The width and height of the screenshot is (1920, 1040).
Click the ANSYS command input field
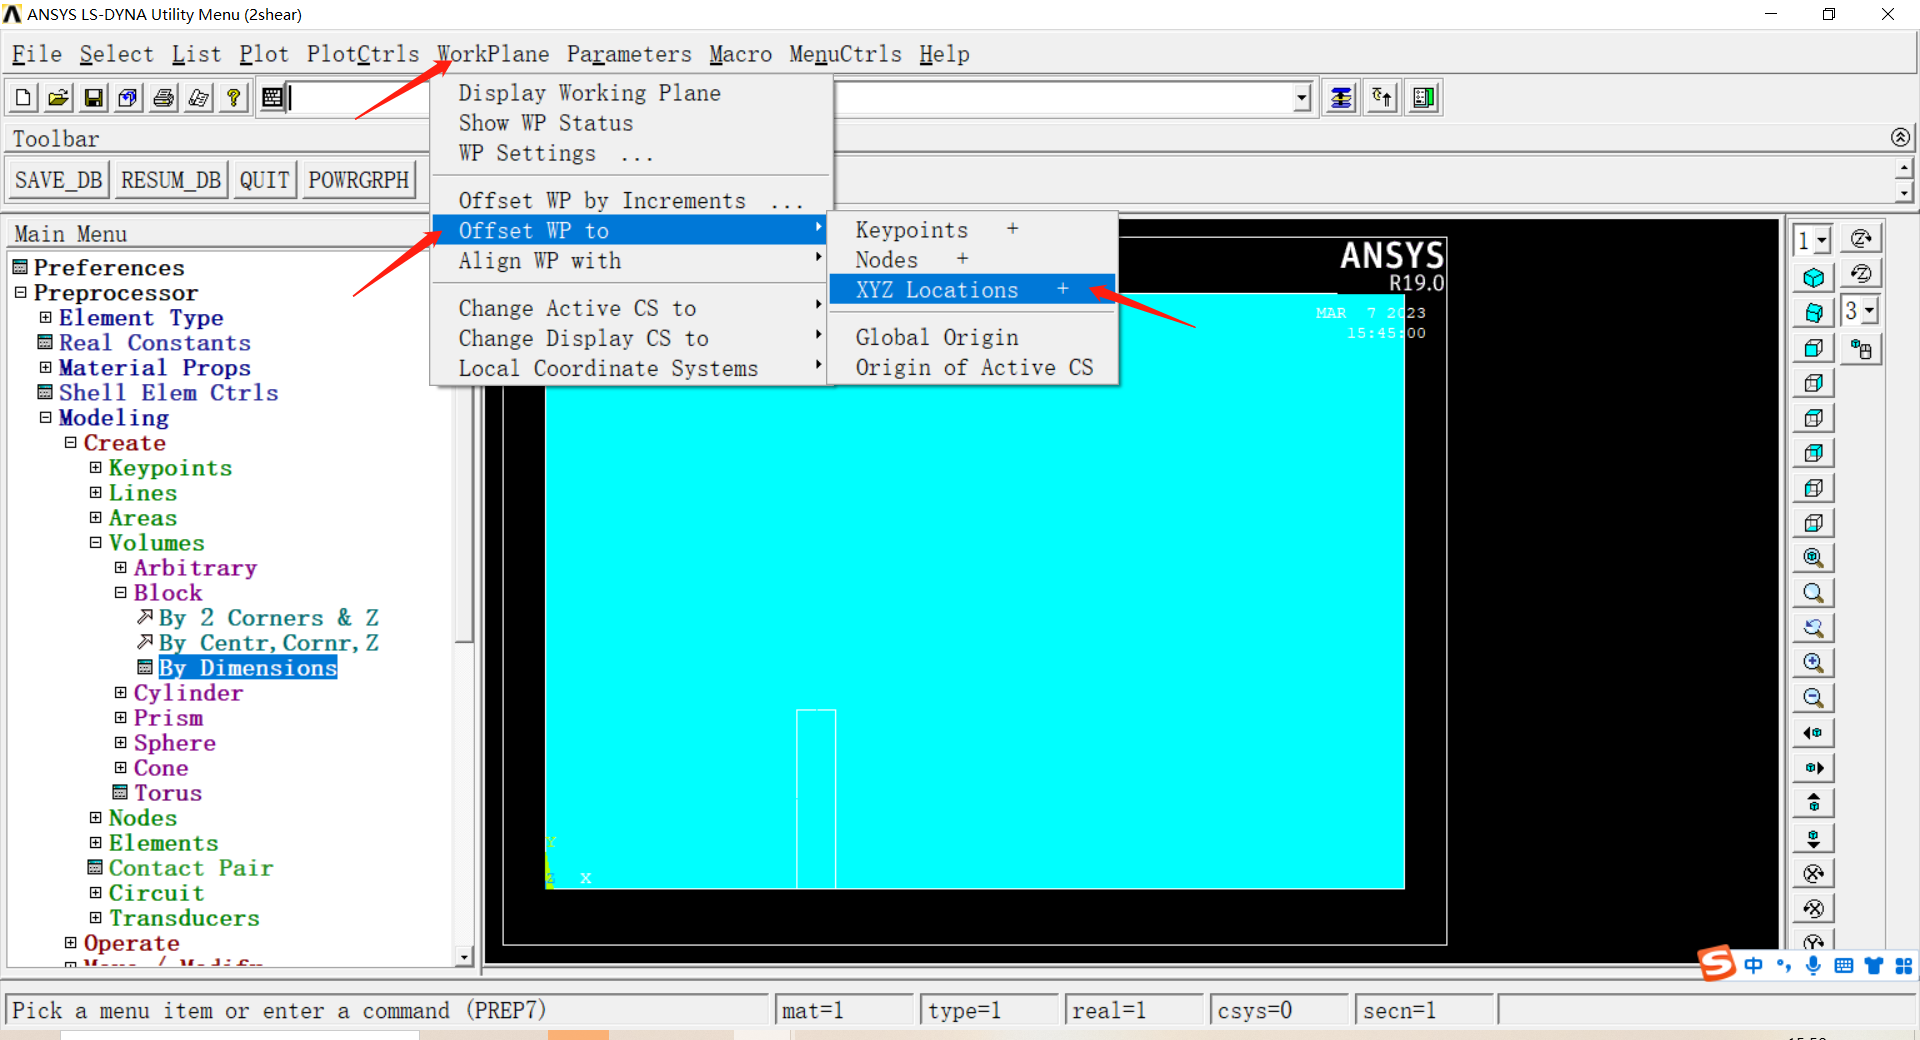tap(790, 98)
